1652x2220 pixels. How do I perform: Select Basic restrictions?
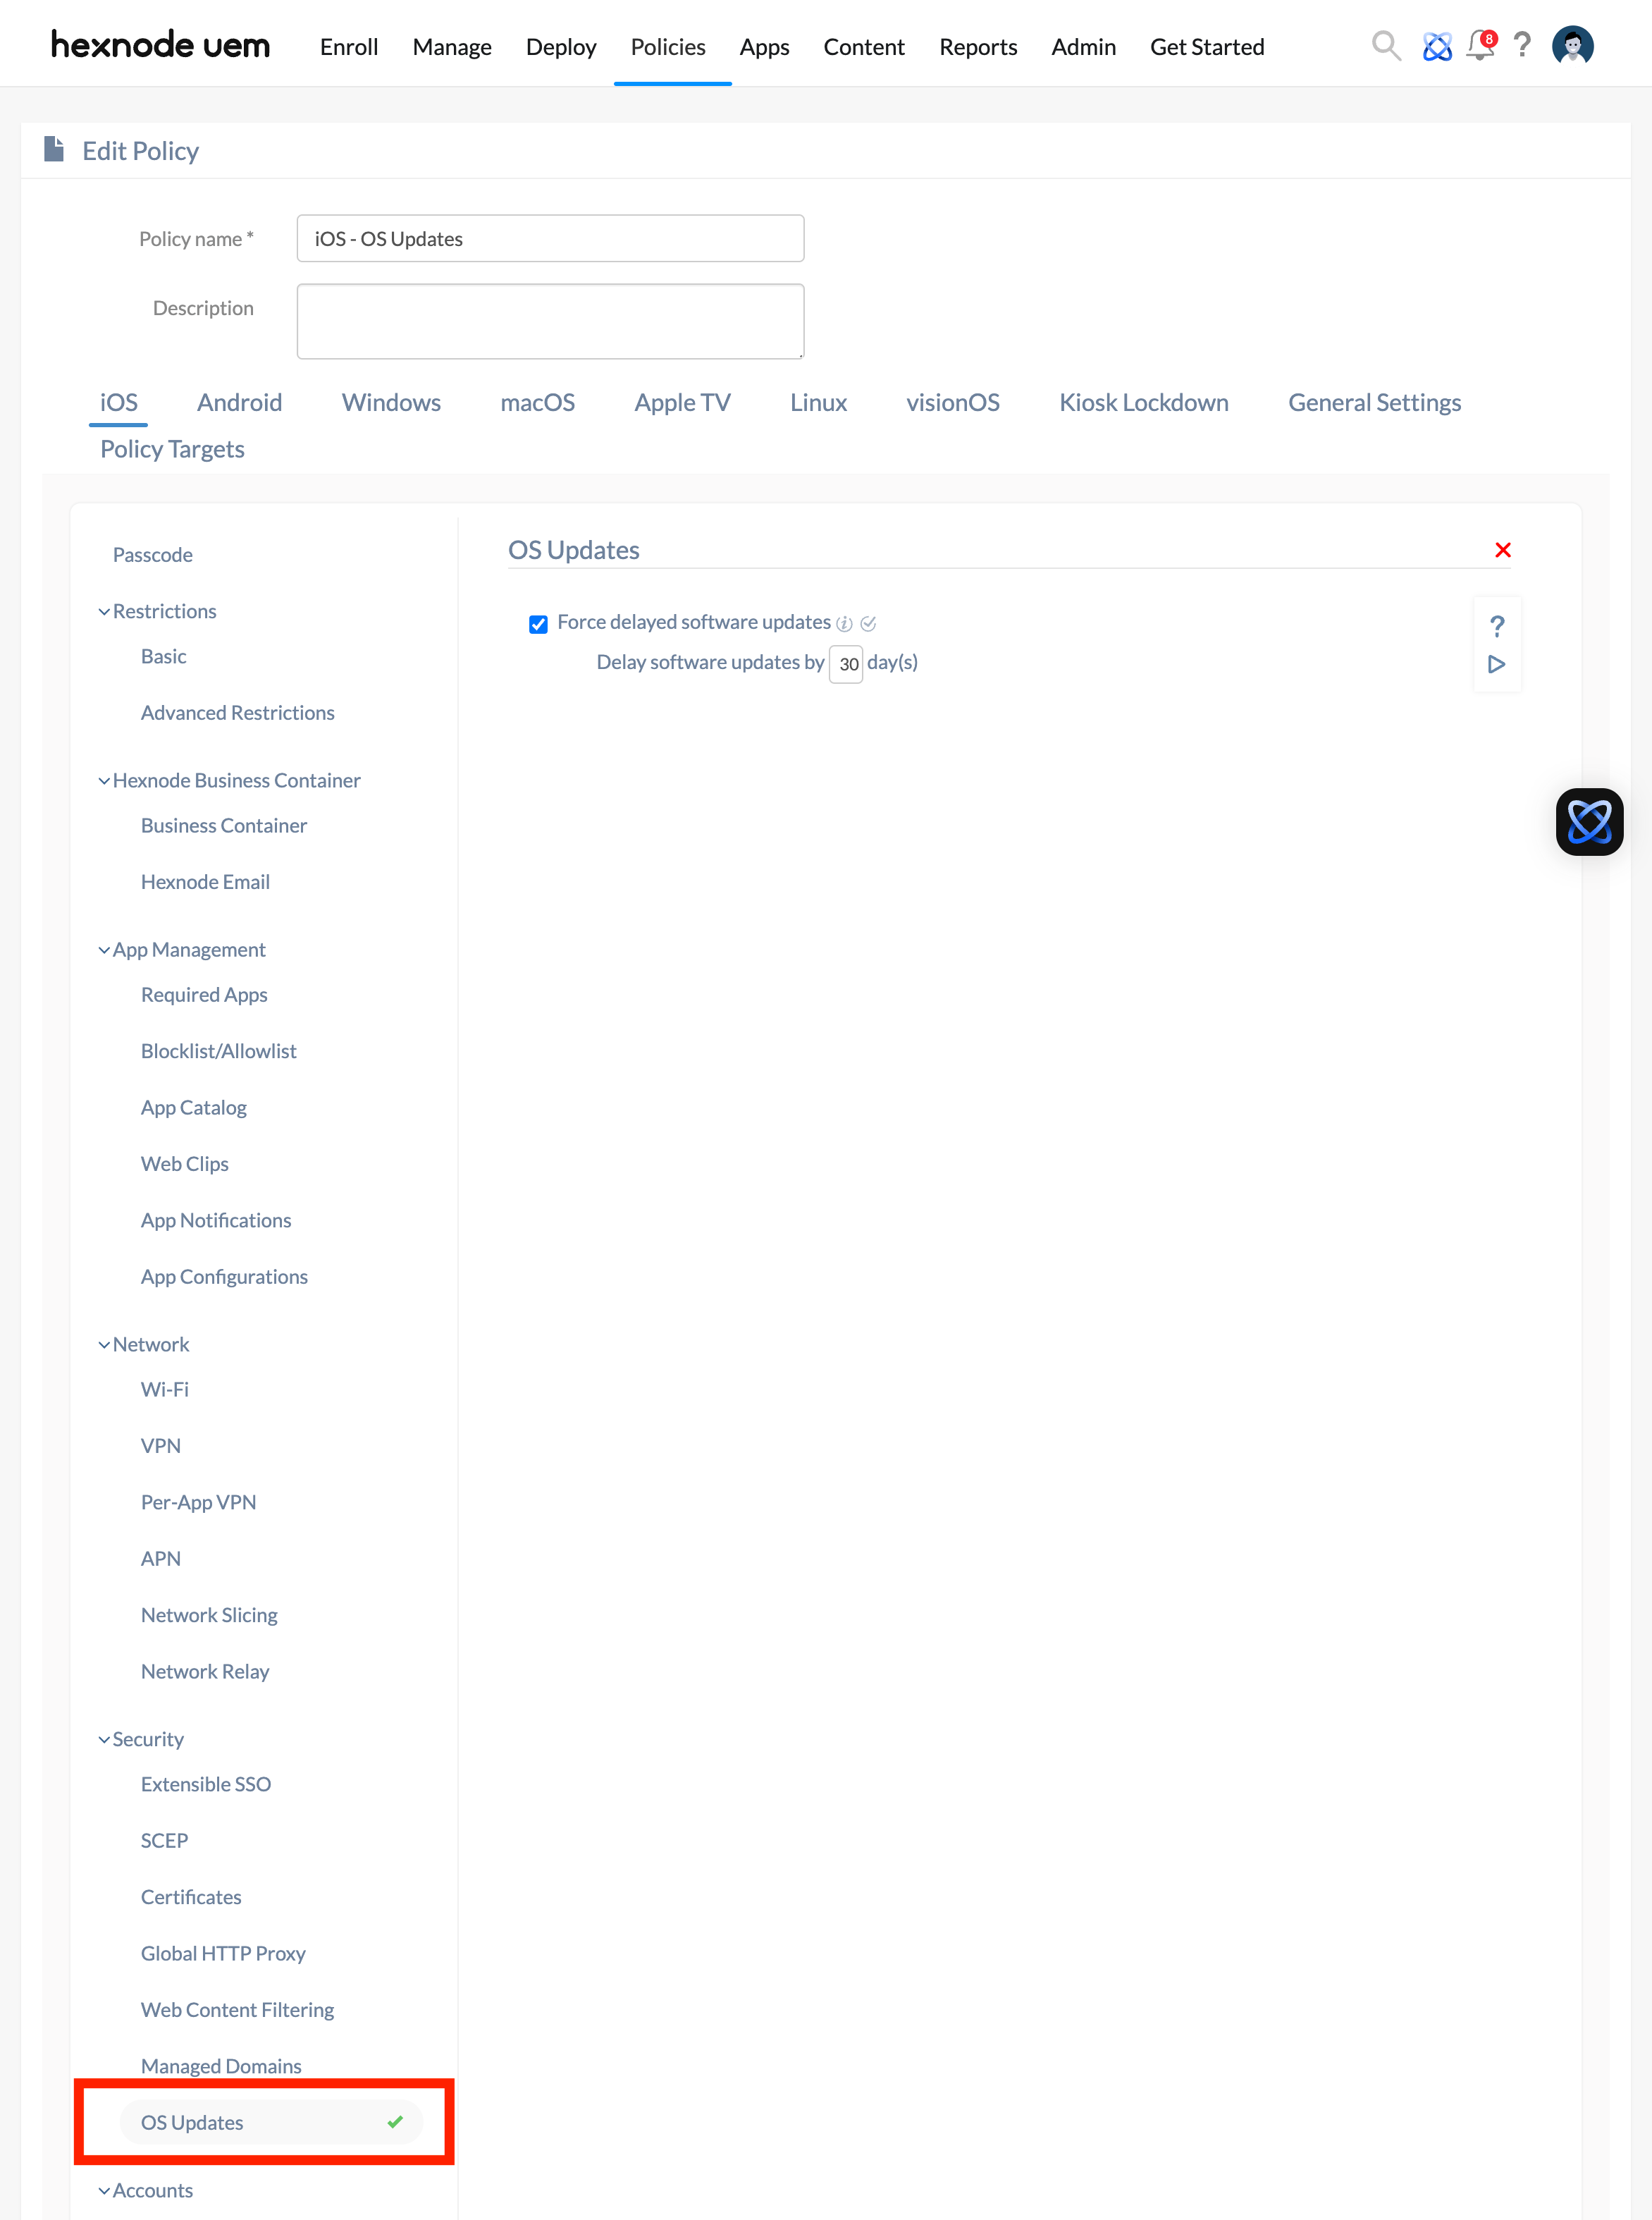coord(163,657)
